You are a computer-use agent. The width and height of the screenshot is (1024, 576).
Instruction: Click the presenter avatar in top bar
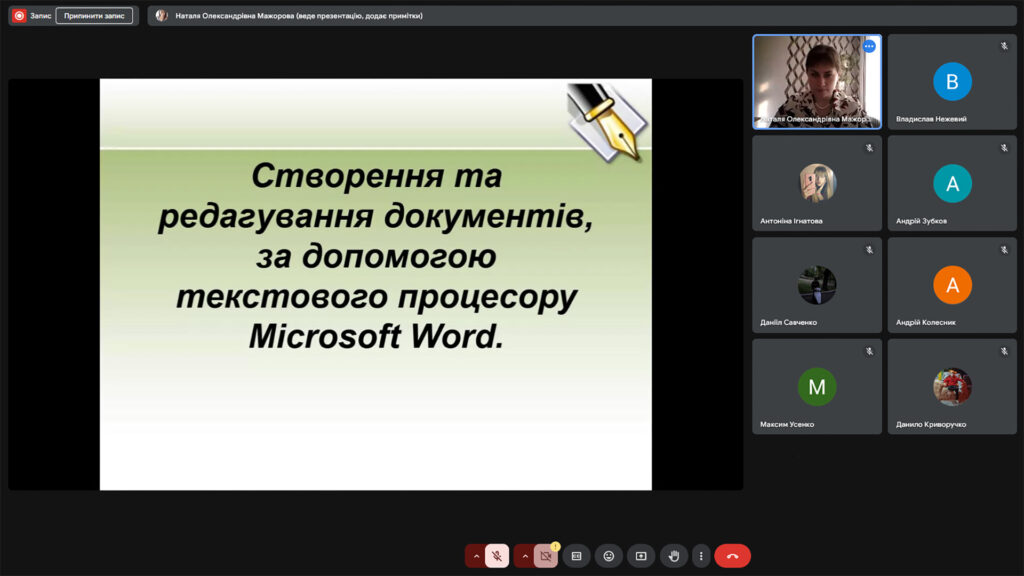(x=161, y=16)
